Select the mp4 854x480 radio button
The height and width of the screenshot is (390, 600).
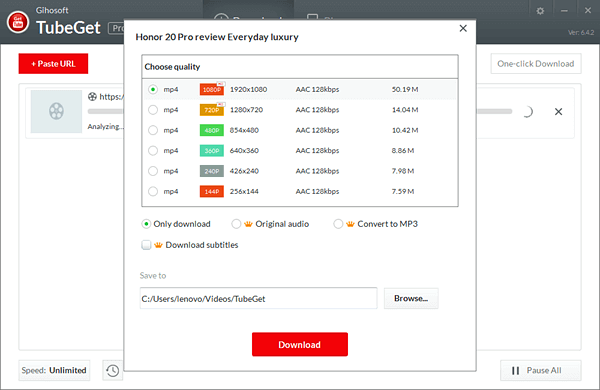point(153,130)
